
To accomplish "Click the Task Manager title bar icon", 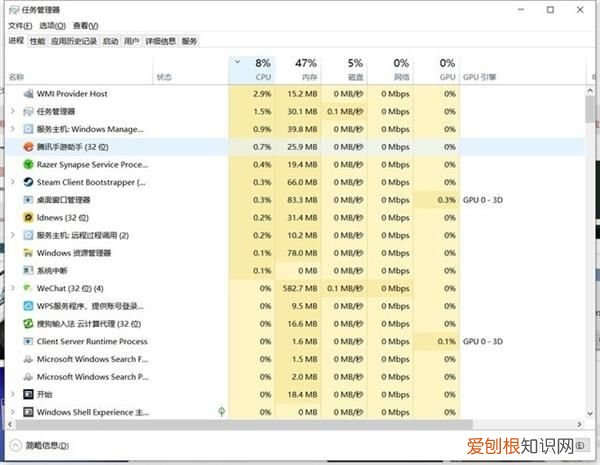I will point(15,10).
